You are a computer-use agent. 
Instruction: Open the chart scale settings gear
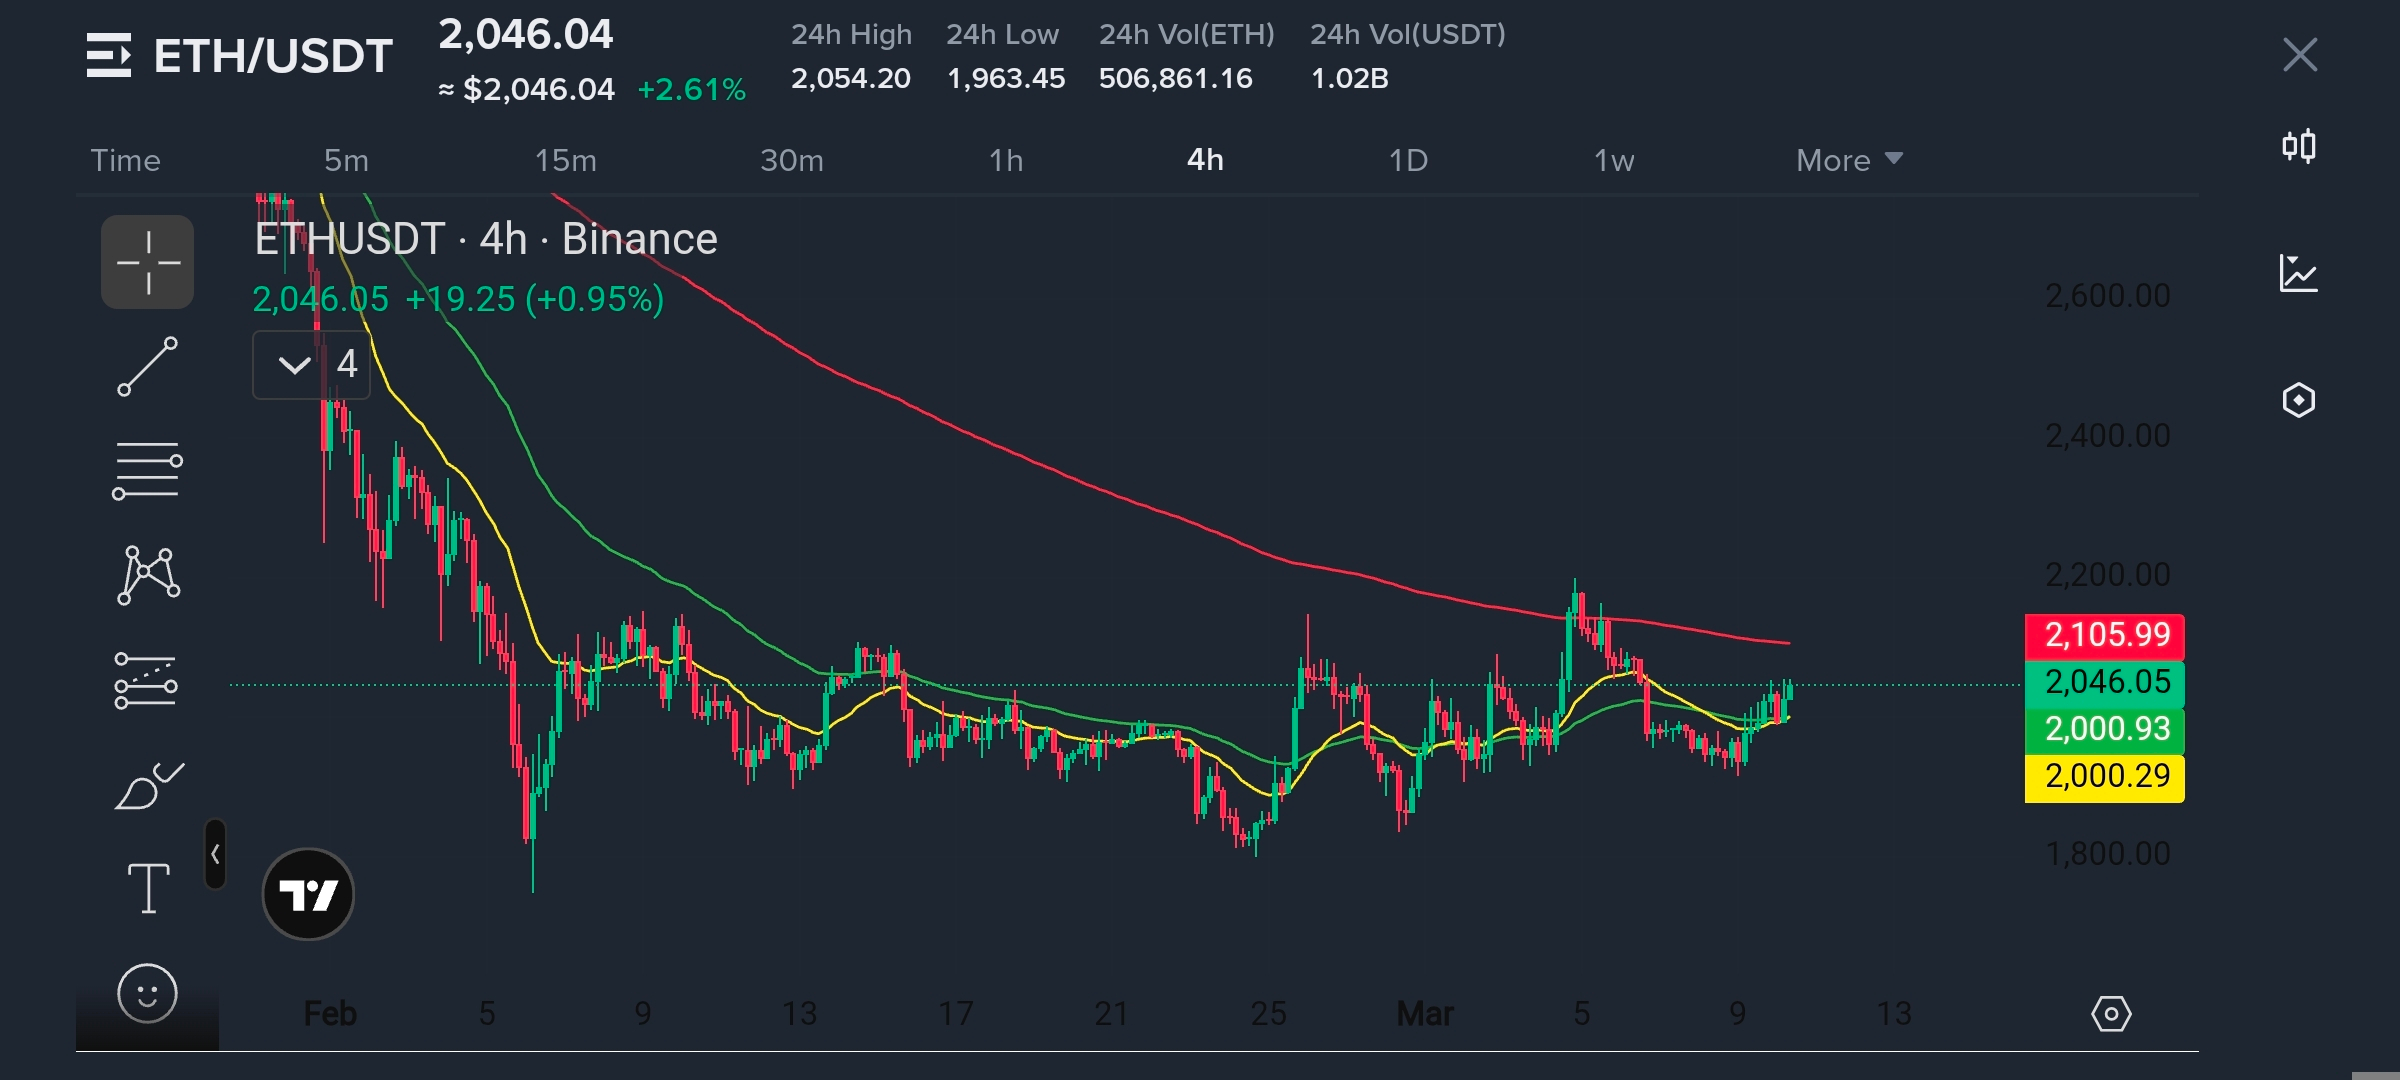pos(2111,1014)
